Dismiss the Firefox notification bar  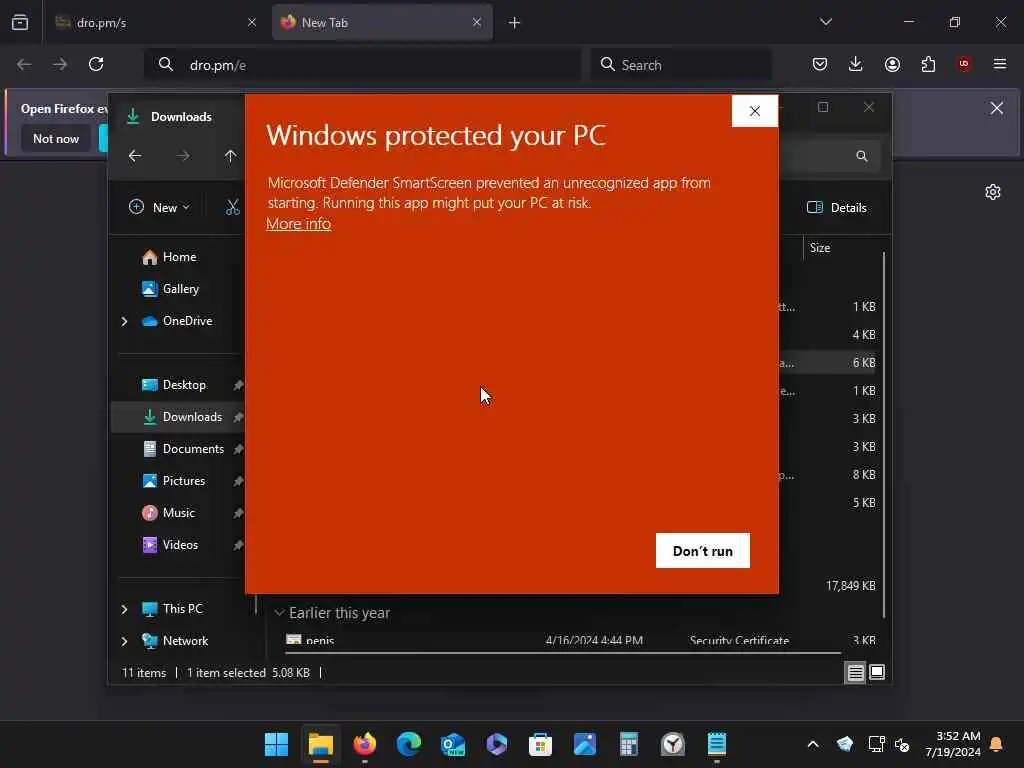[x=997, y=108]
